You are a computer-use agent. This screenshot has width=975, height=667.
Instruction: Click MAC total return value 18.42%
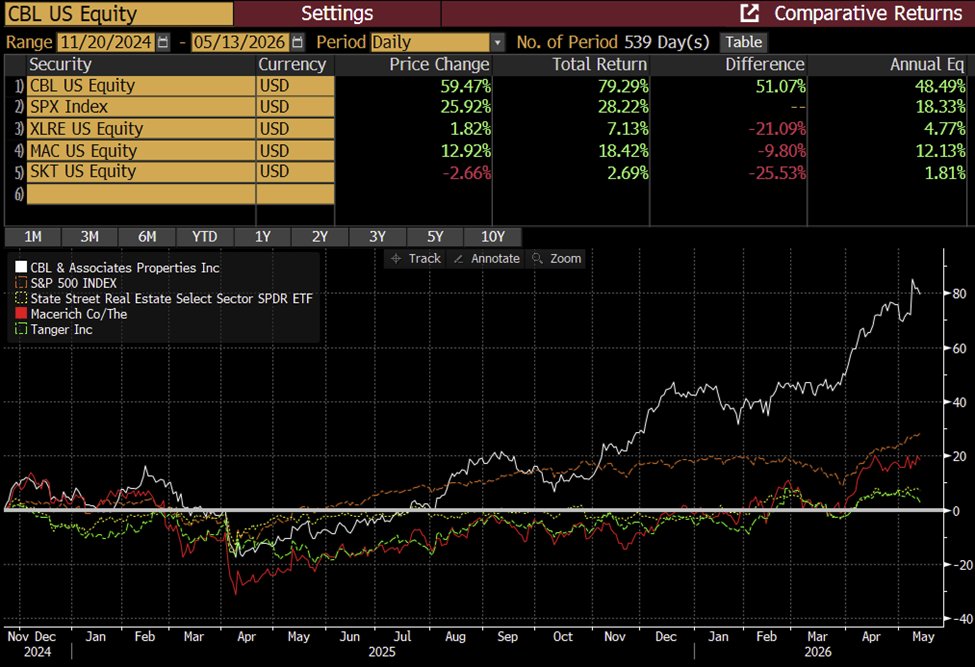coord(623,150)
